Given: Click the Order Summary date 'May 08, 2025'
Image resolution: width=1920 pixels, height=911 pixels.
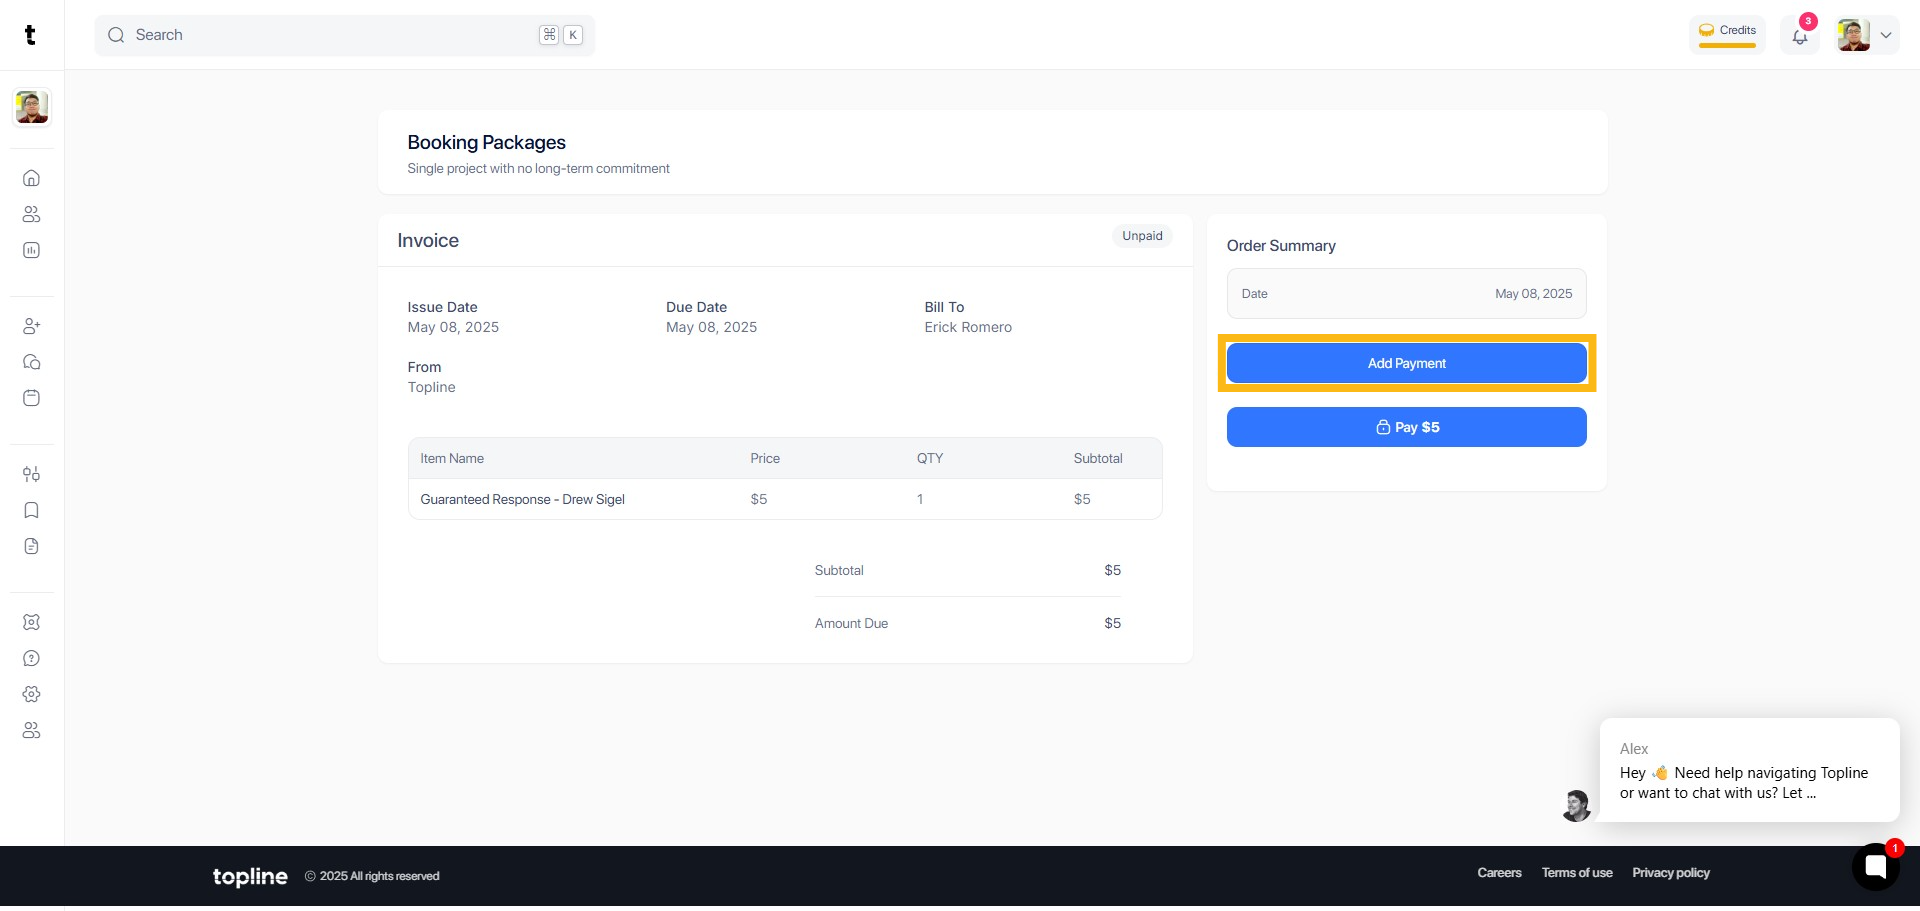Looking at the screenshot, I should tap(1533, 294).
